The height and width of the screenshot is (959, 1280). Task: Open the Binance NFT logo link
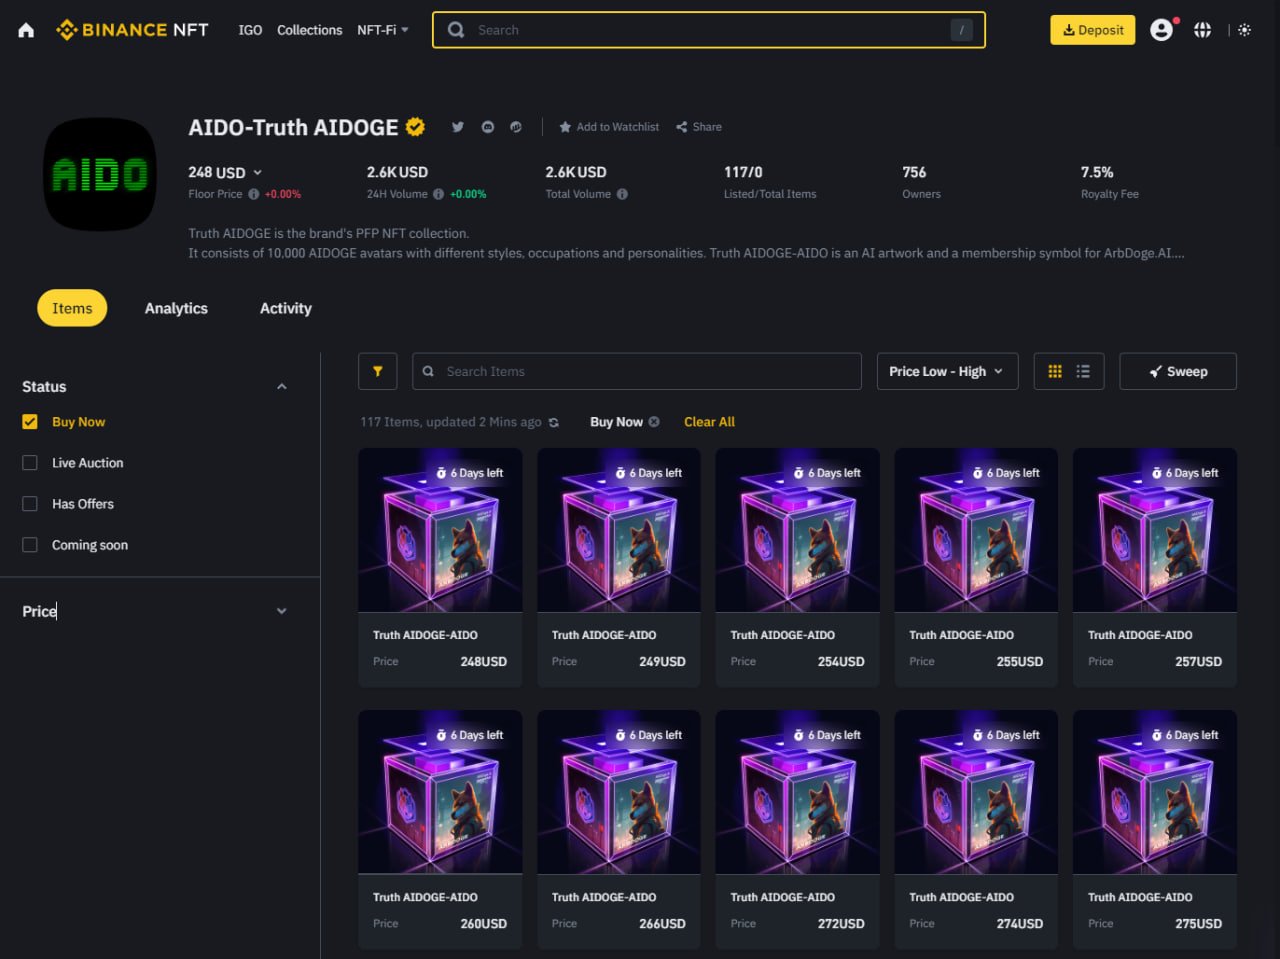pyautogui.click(x=132, y=30)
